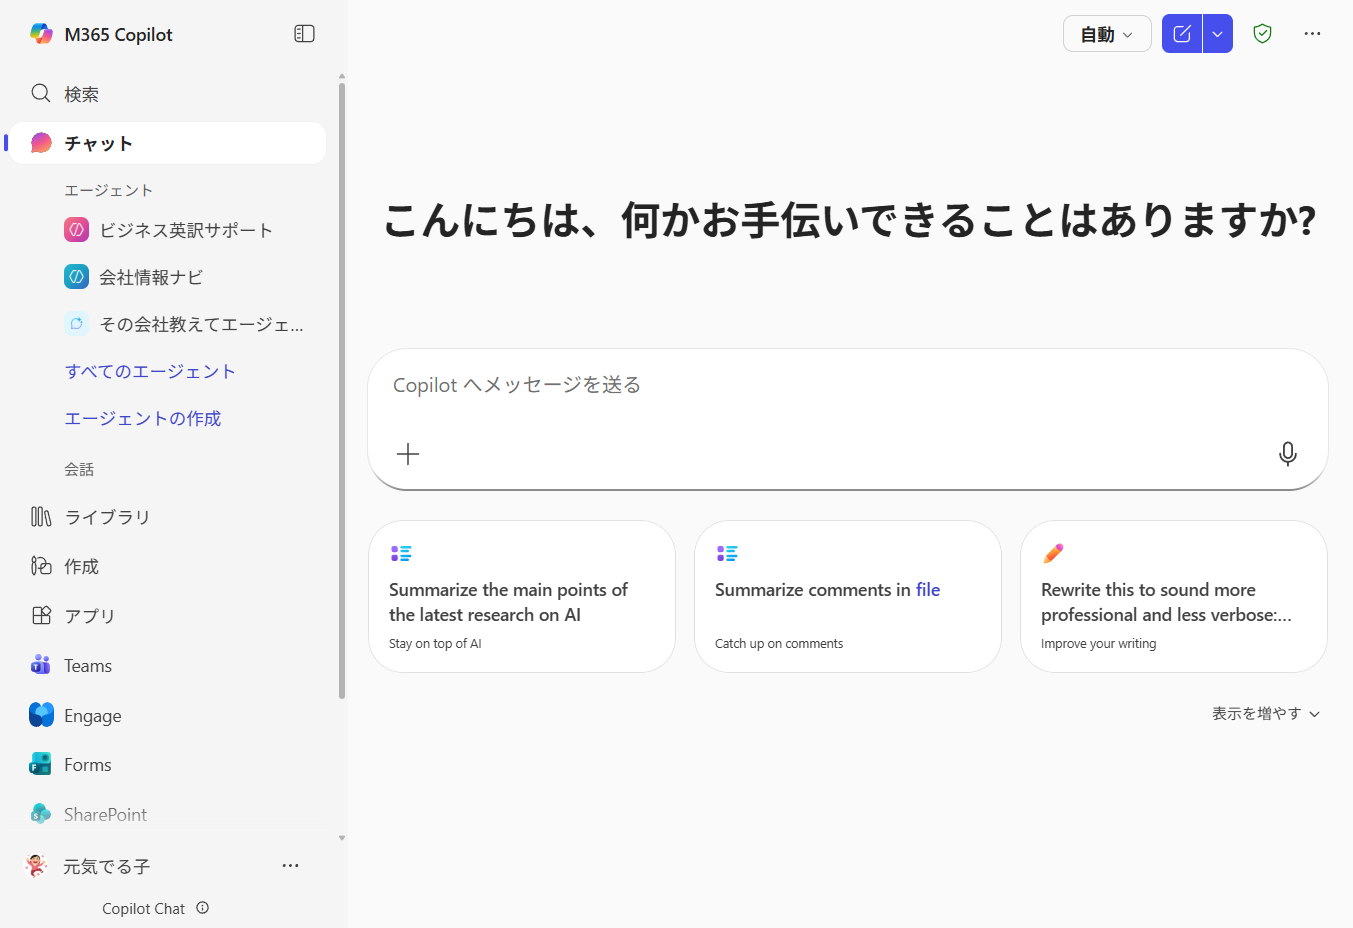
Task: Expand 表示を増やす to show more prompts
Action: coord(1265,714)
